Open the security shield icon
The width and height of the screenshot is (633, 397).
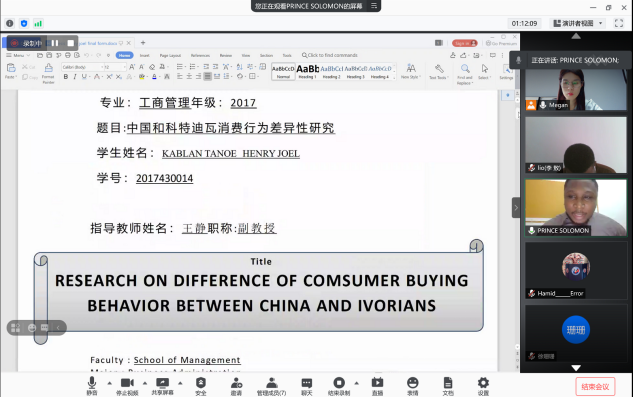pyautogui.click(x=201, y=386)
